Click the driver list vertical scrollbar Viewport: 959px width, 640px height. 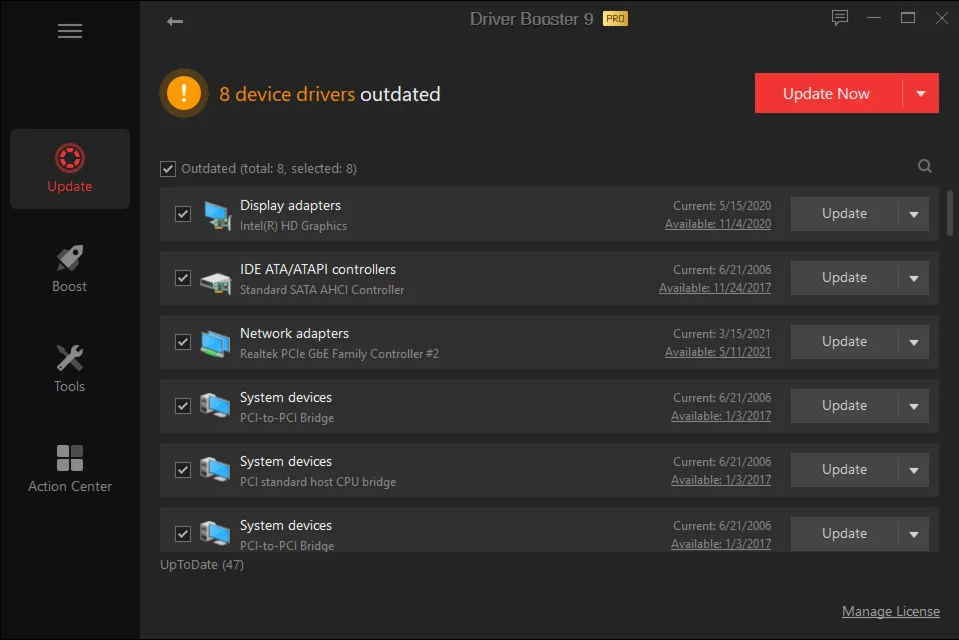click(949, 213)
